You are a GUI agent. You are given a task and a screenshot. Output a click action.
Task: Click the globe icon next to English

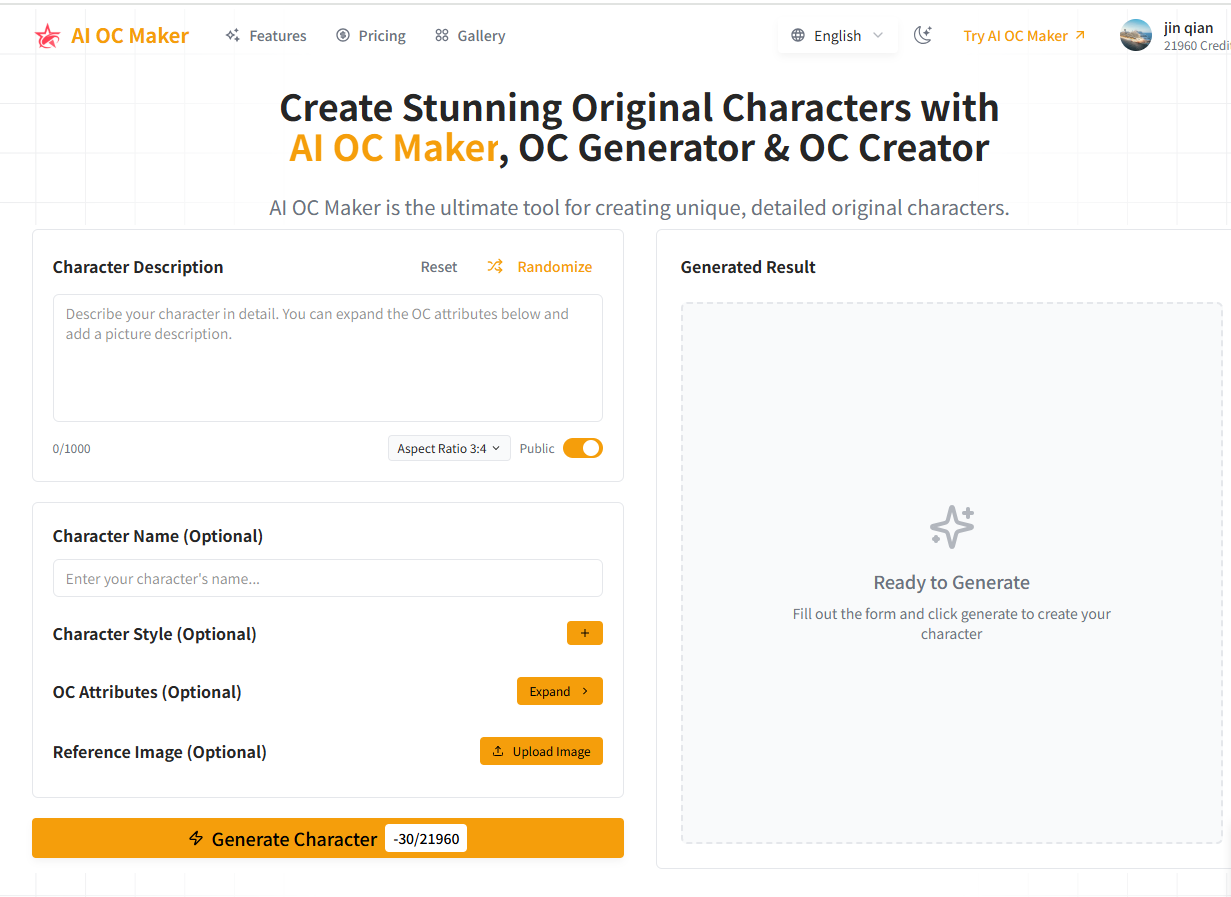point(798,35)
